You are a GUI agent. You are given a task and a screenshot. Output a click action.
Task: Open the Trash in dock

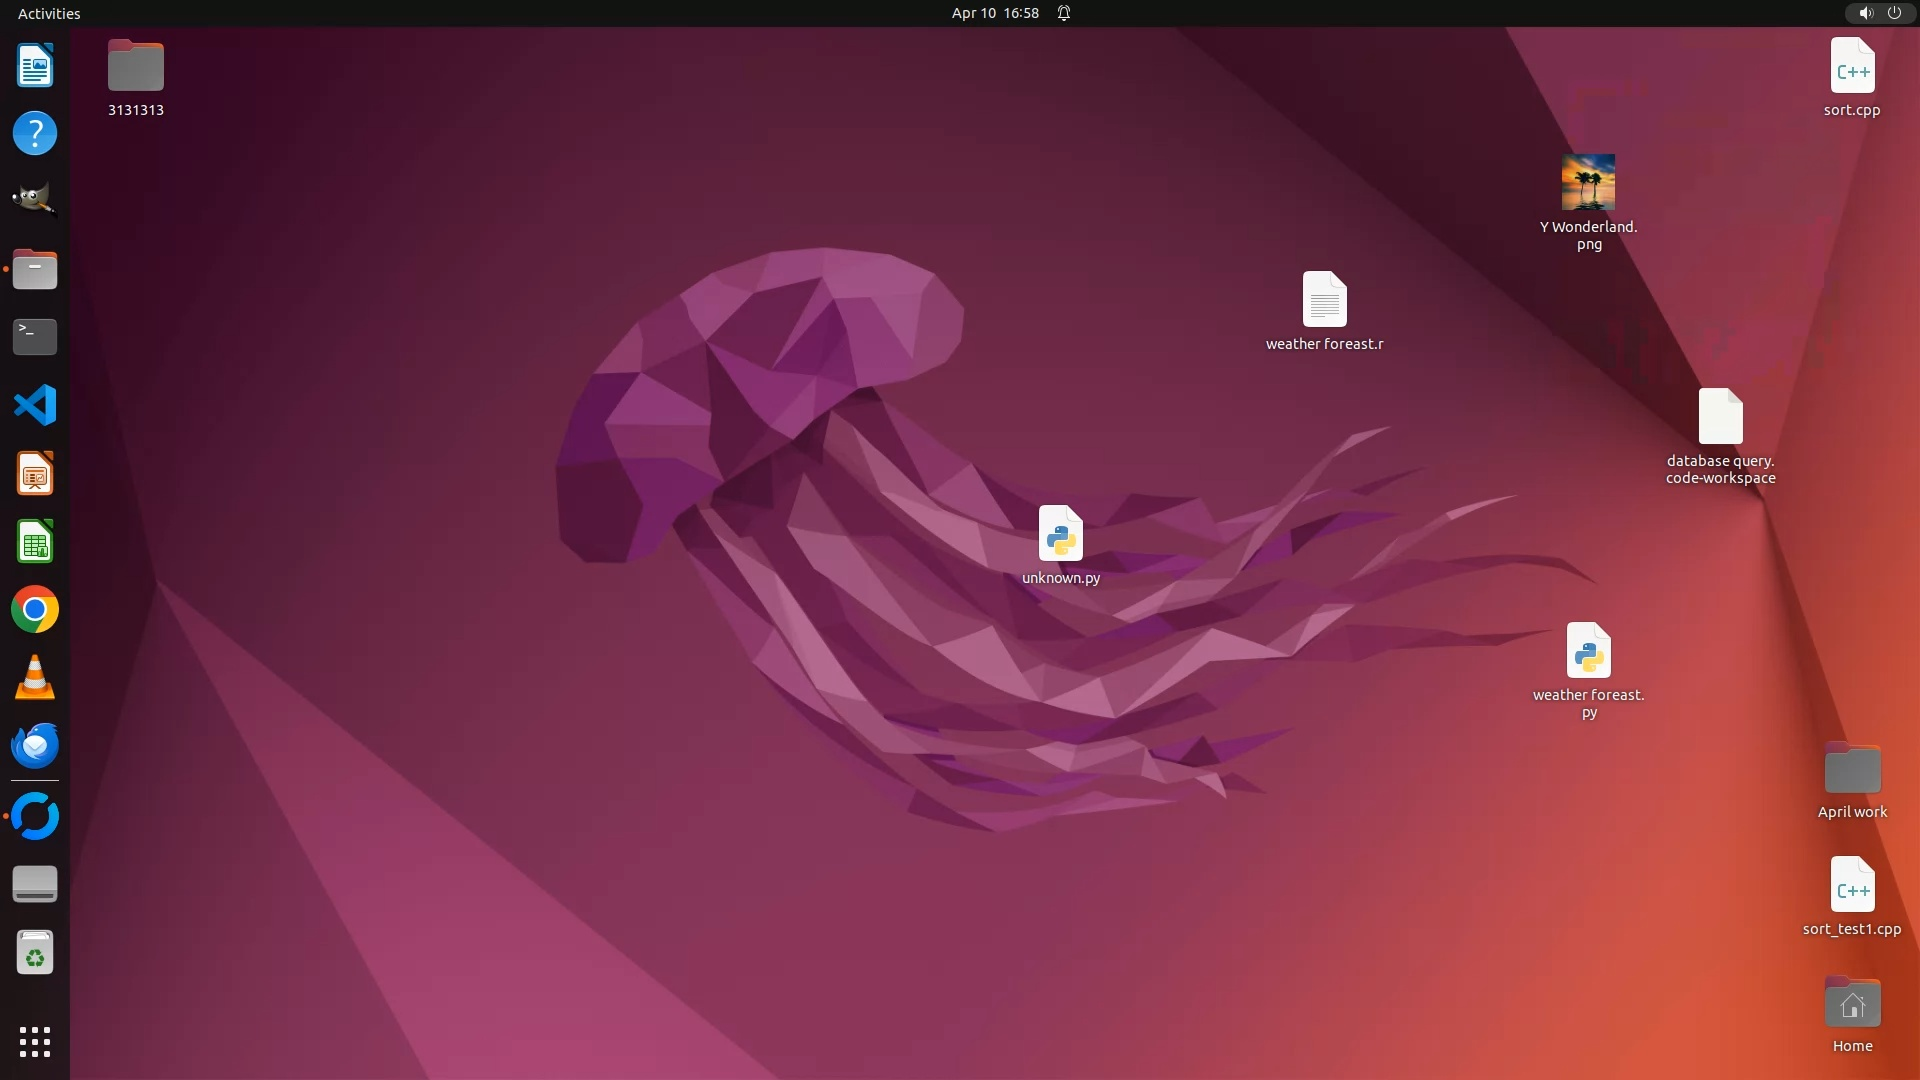(35, 953)
